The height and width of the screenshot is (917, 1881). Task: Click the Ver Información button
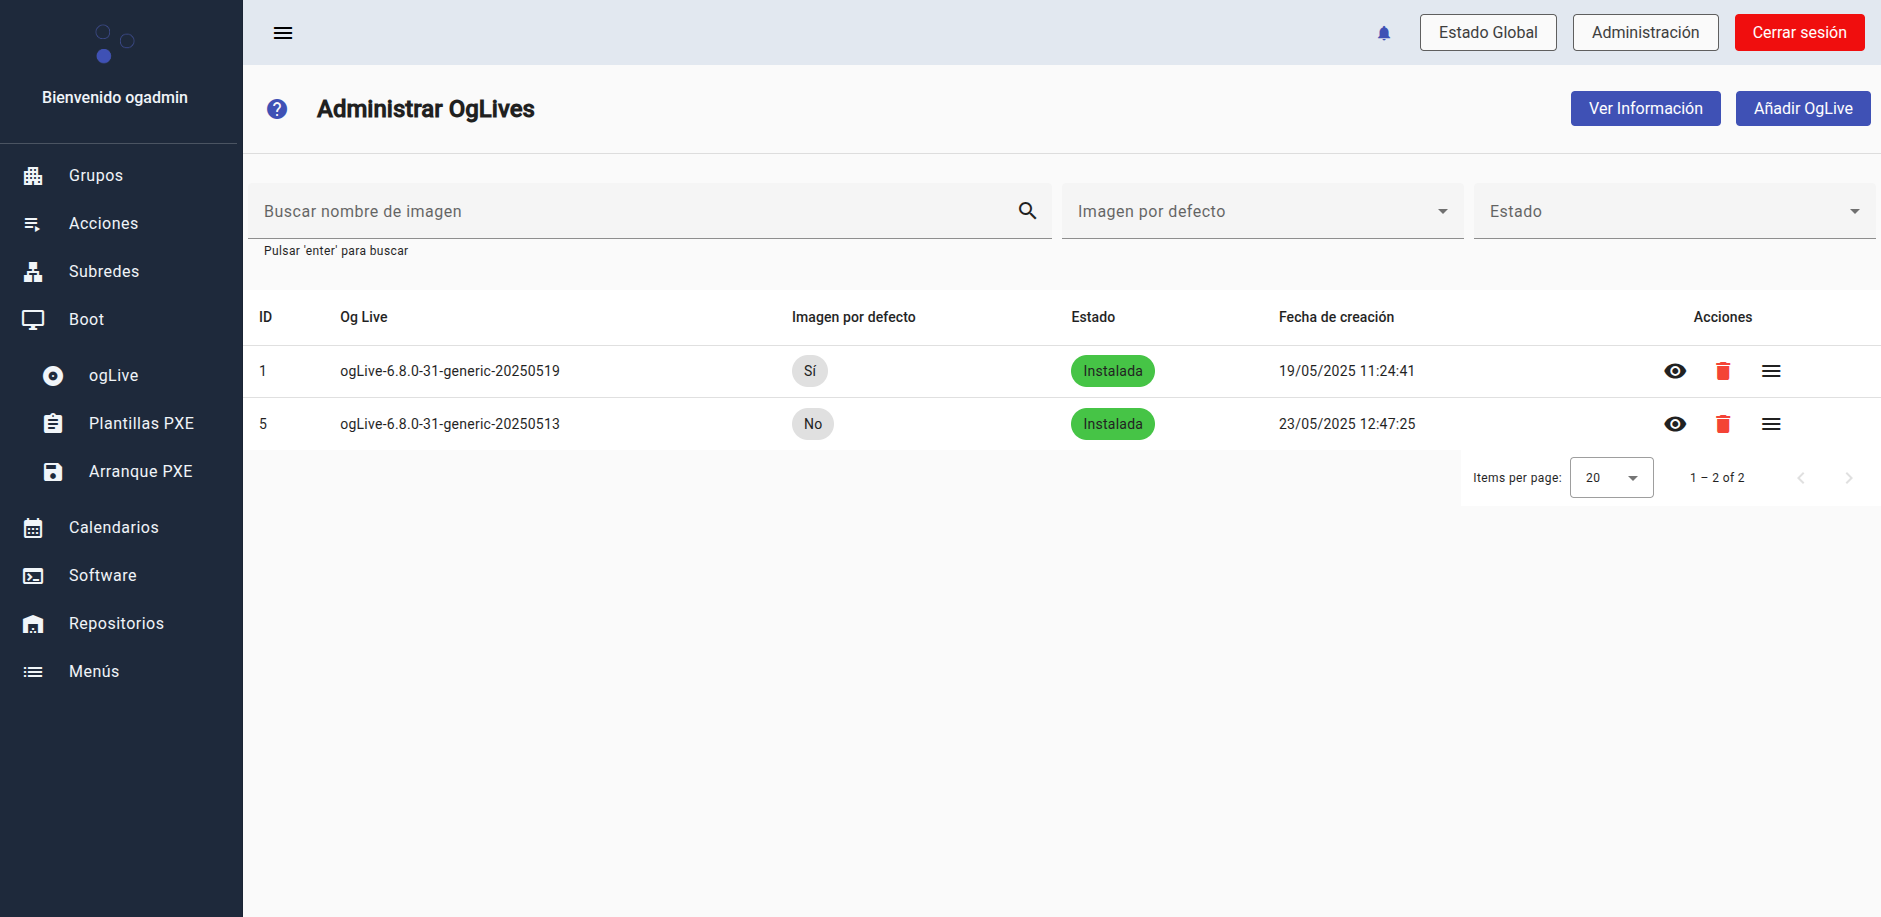click(x=1645, y=109)
